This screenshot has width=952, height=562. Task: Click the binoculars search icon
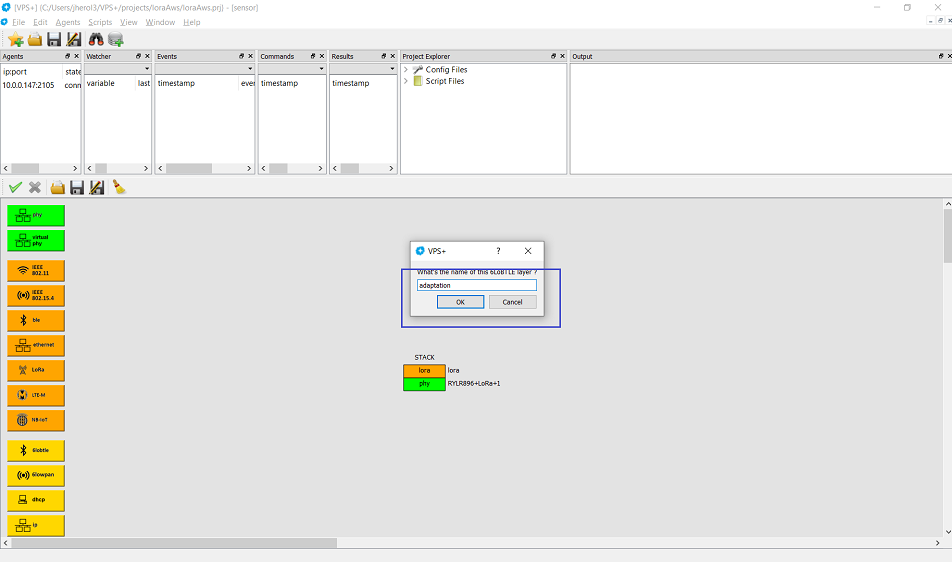click(96, 39)
